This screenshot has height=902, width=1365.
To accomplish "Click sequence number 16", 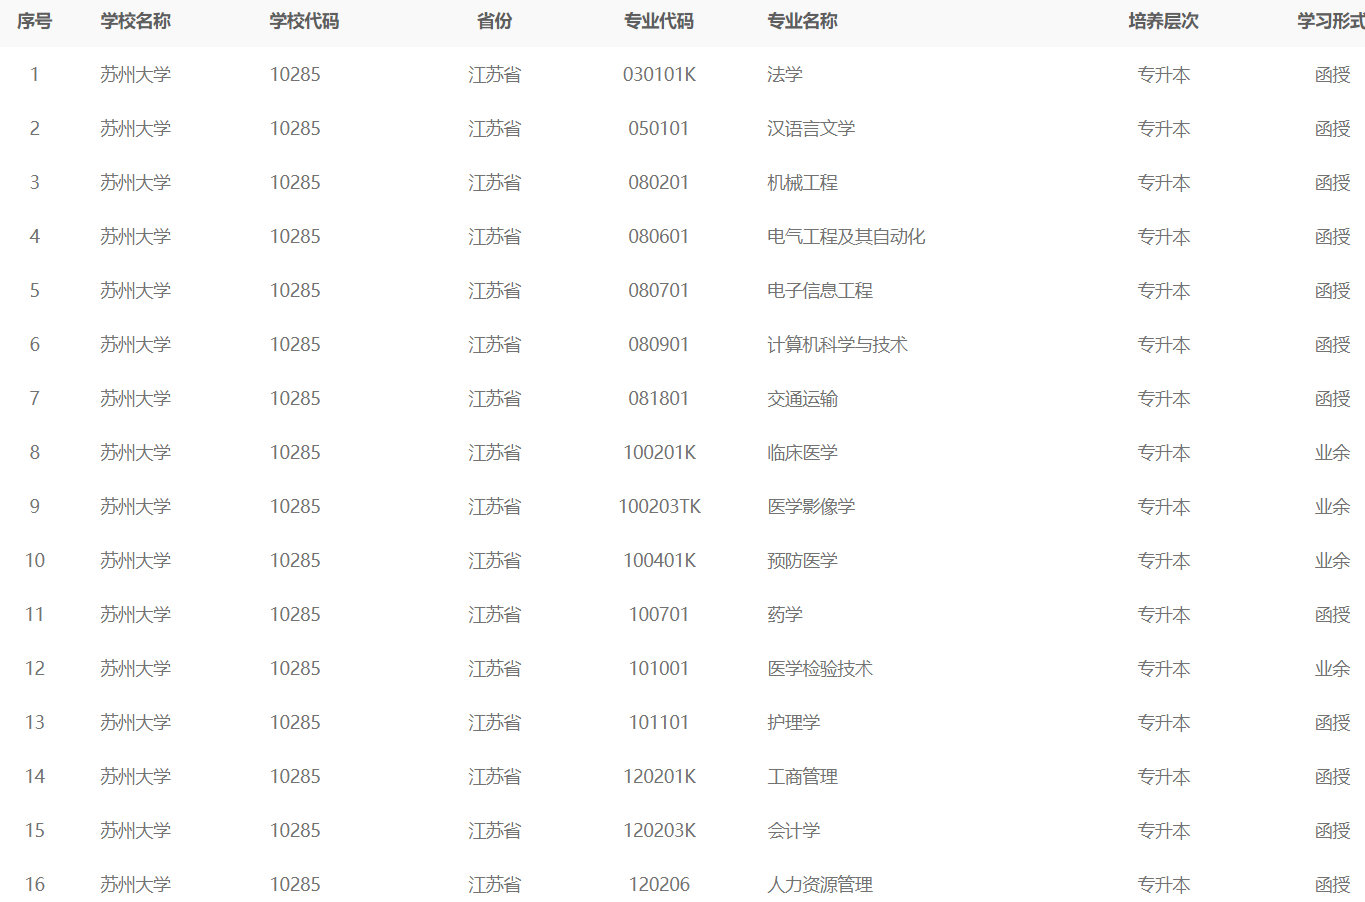I will point(35,885).
